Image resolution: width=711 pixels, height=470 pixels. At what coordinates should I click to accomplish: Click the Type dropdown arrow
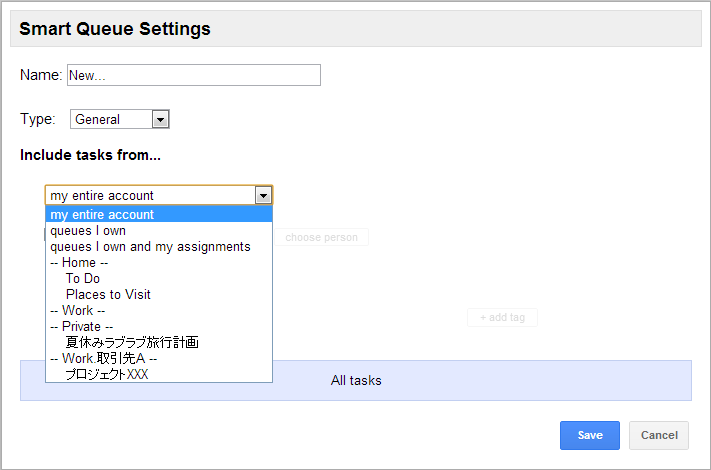point(161,119)
